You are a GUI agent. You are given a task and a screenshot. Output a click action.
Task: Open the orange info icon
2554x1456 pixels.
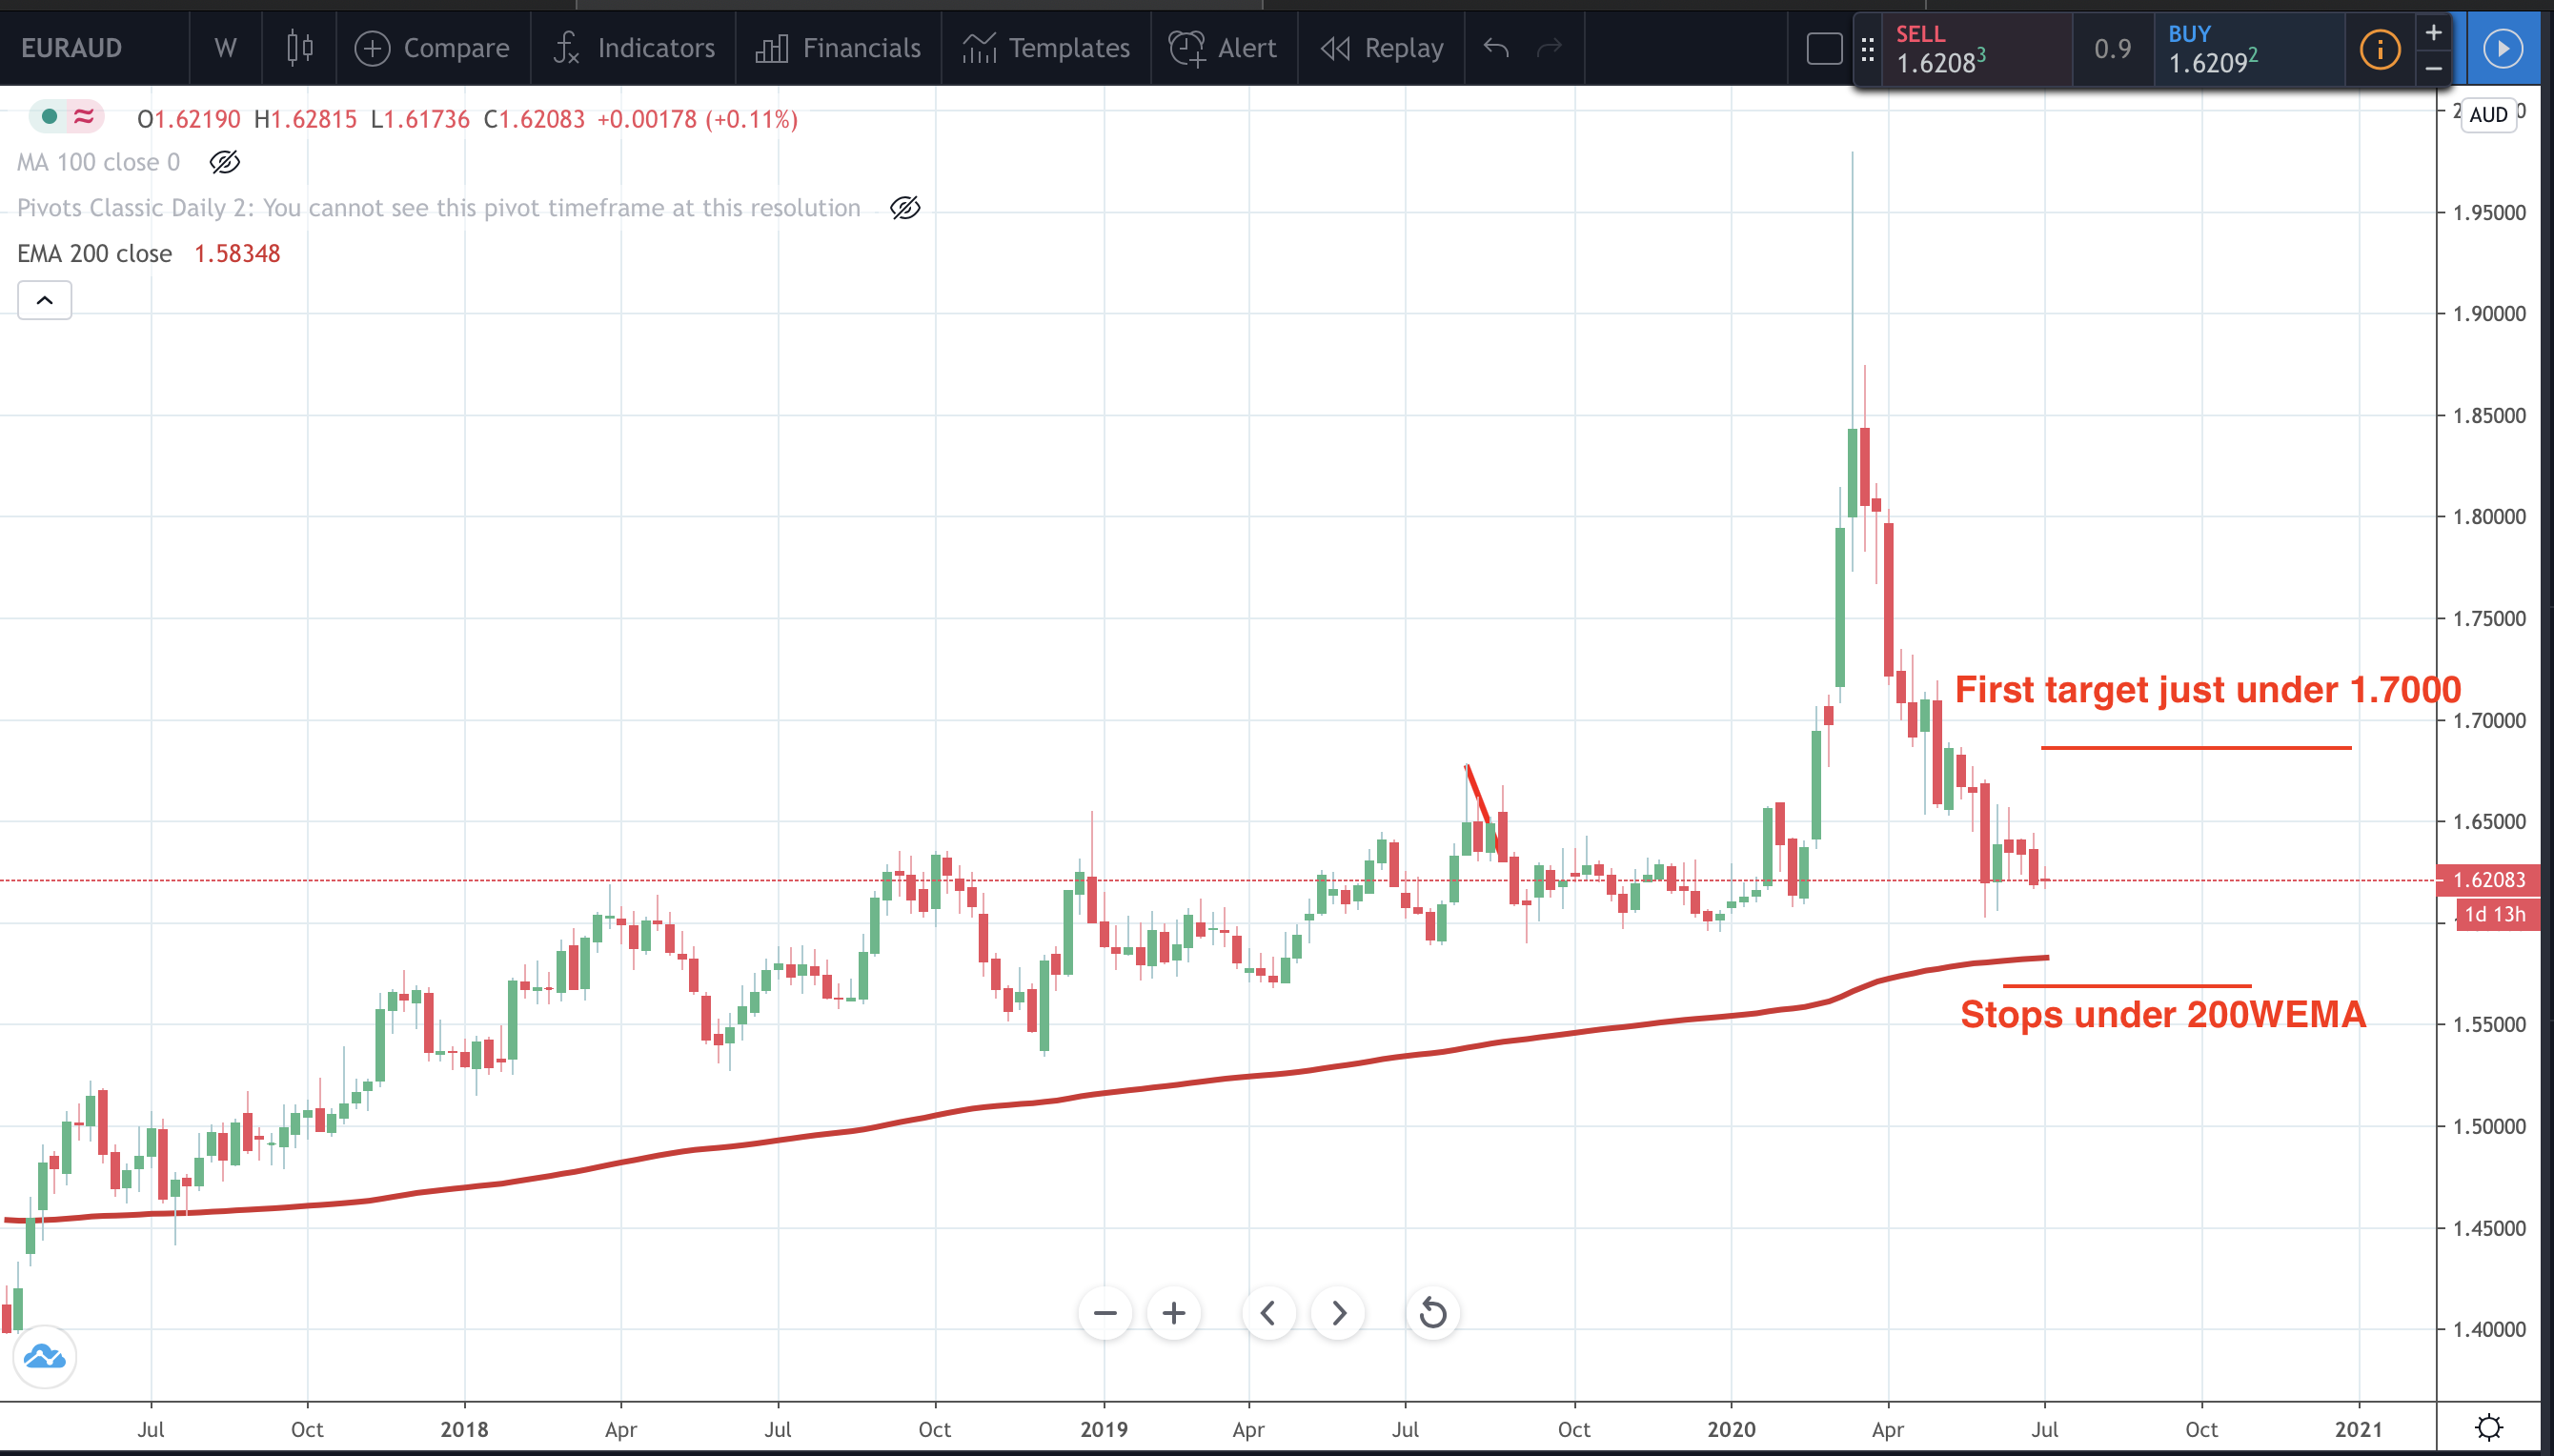[2380, 49]
